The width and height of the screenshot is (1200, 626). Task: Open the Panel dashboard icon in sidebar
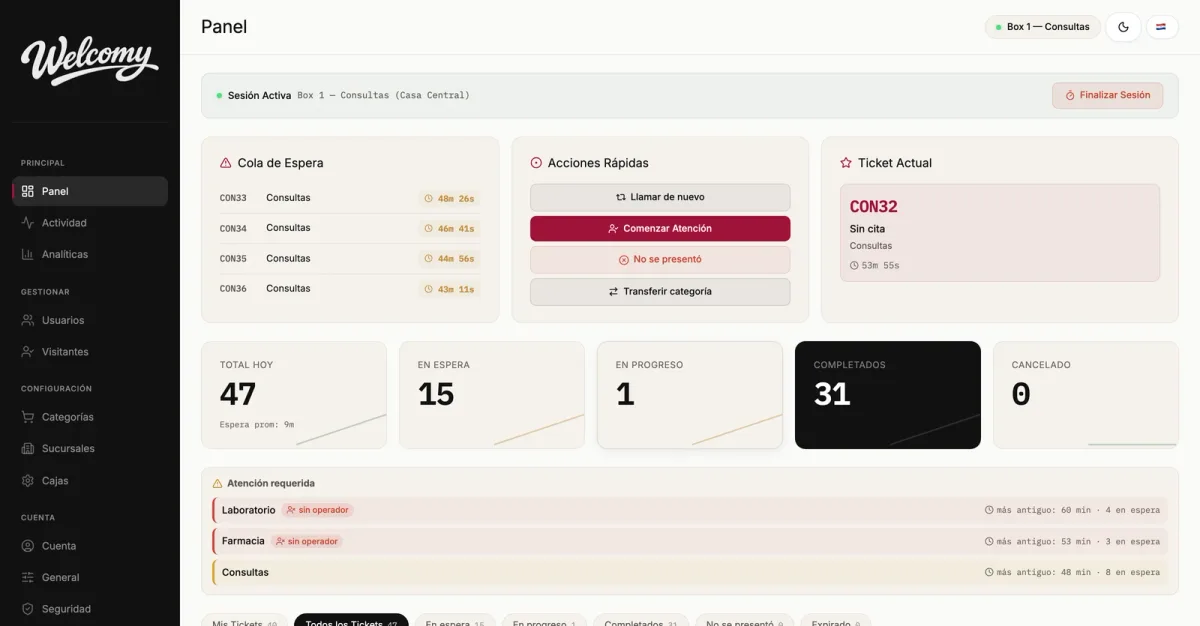coord(28,191)
